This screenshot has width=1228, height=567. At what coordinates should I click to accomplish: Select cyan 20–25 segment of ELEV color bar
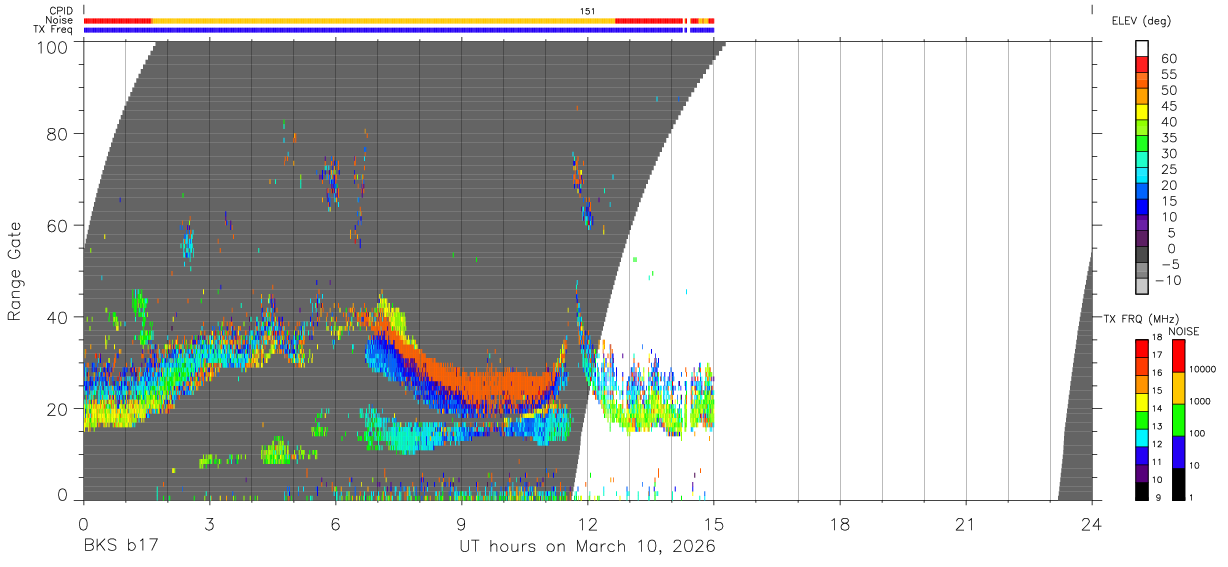pyautogui.click(x=1142, y=177)
